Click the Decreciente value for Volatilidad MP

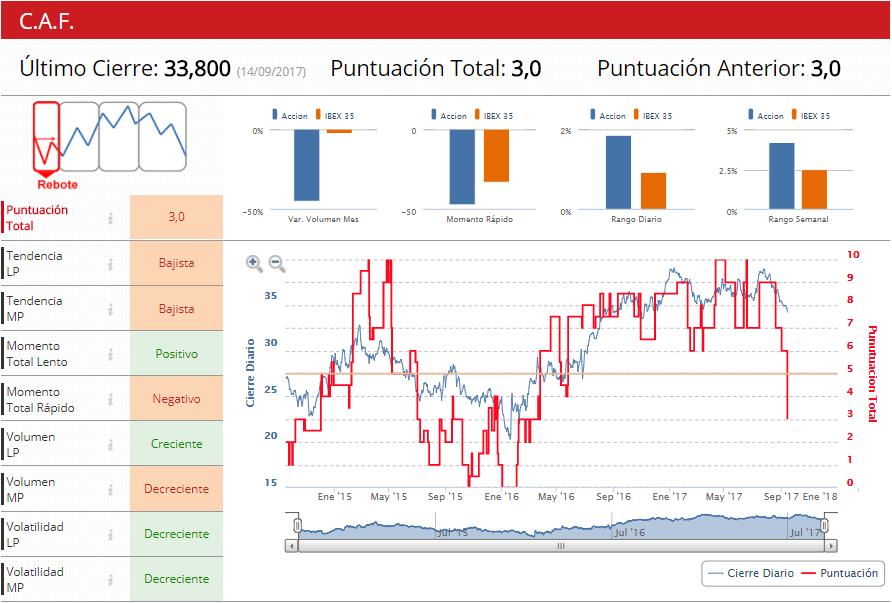(176, 579)
